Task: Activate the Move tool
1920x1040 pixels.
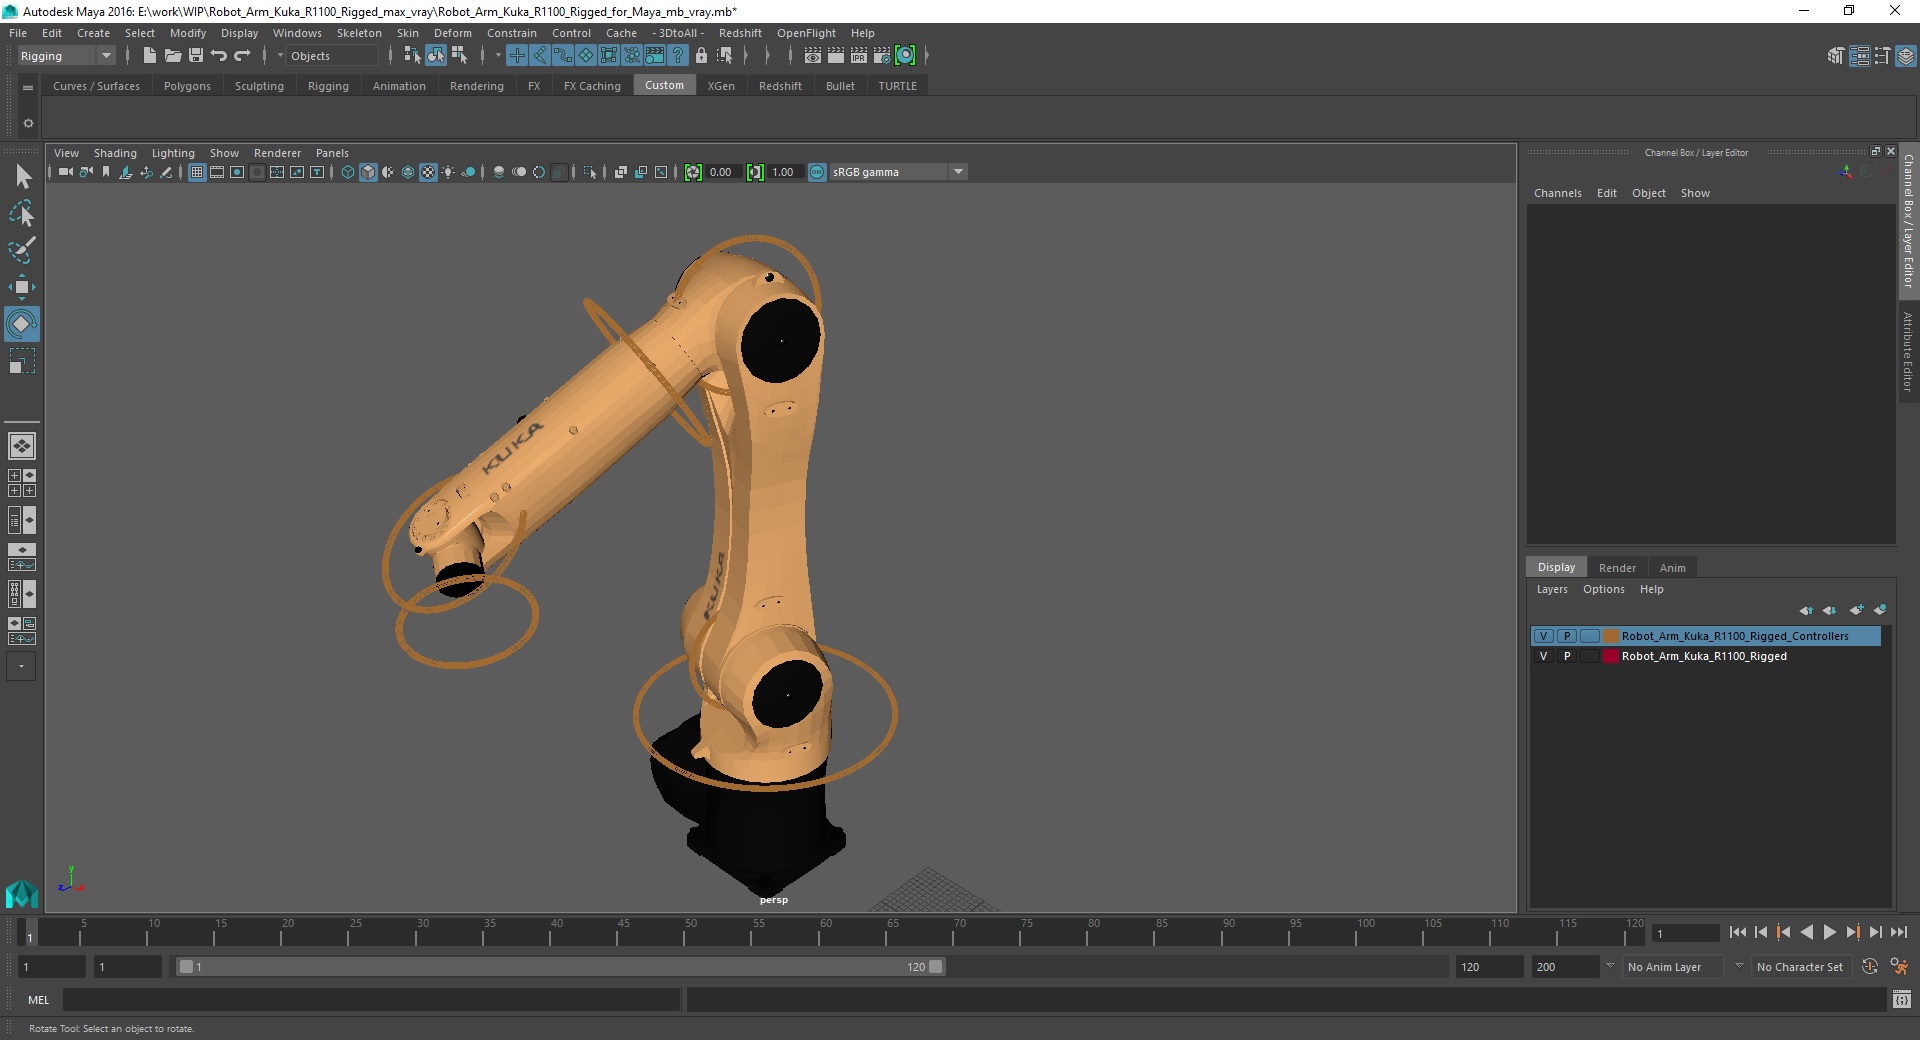Action: click(22, 287)
